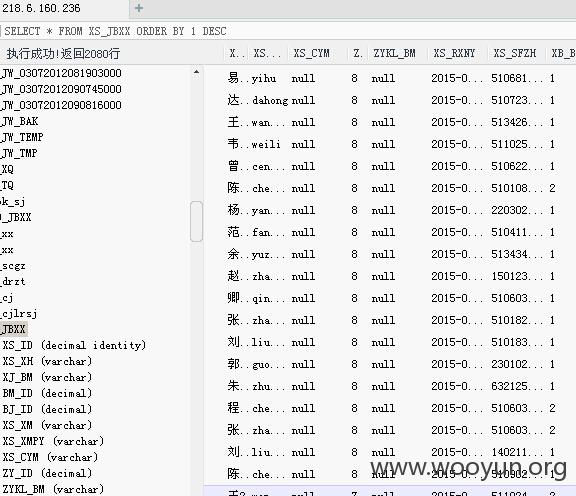Select the JW_BAK tree item
This screenshot has width=576, height=496.
[x=20, y=121]
